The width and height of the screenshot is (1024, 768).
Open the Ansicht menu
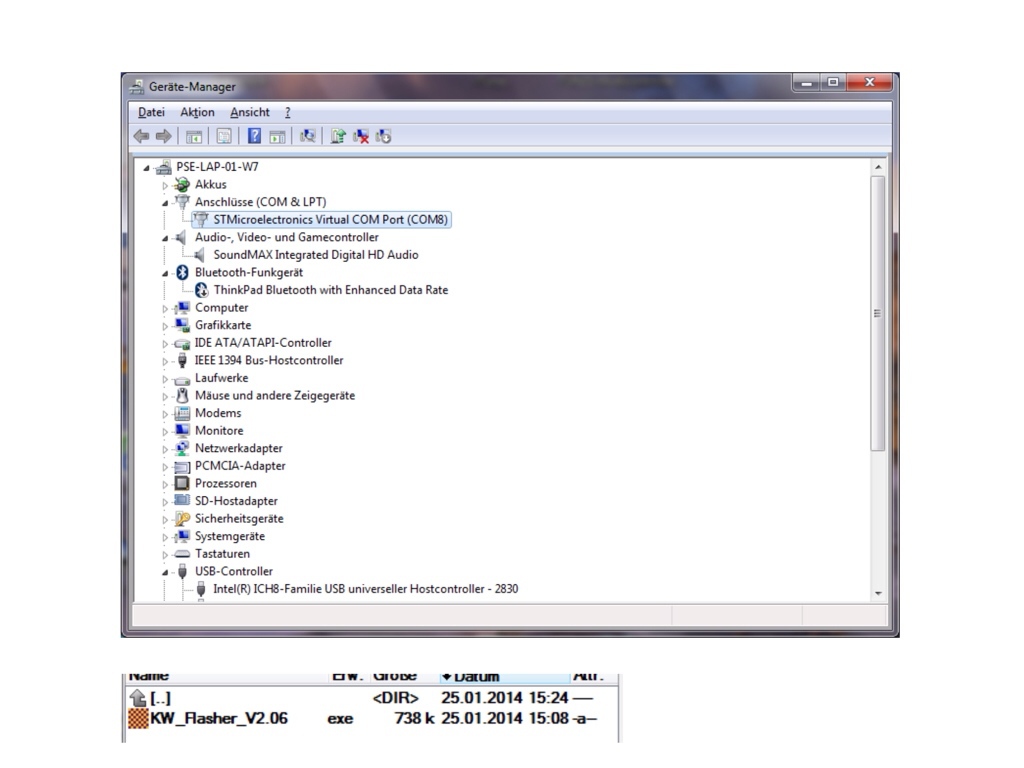pyautogui.click(x=249, y=112)
